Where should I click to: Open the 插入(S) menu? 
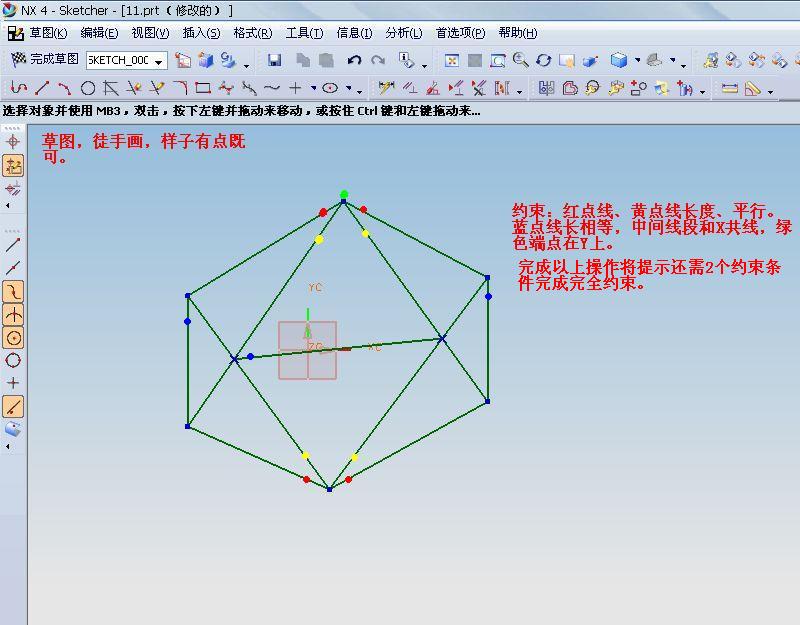pyautogui.click(x=202, y=33)
